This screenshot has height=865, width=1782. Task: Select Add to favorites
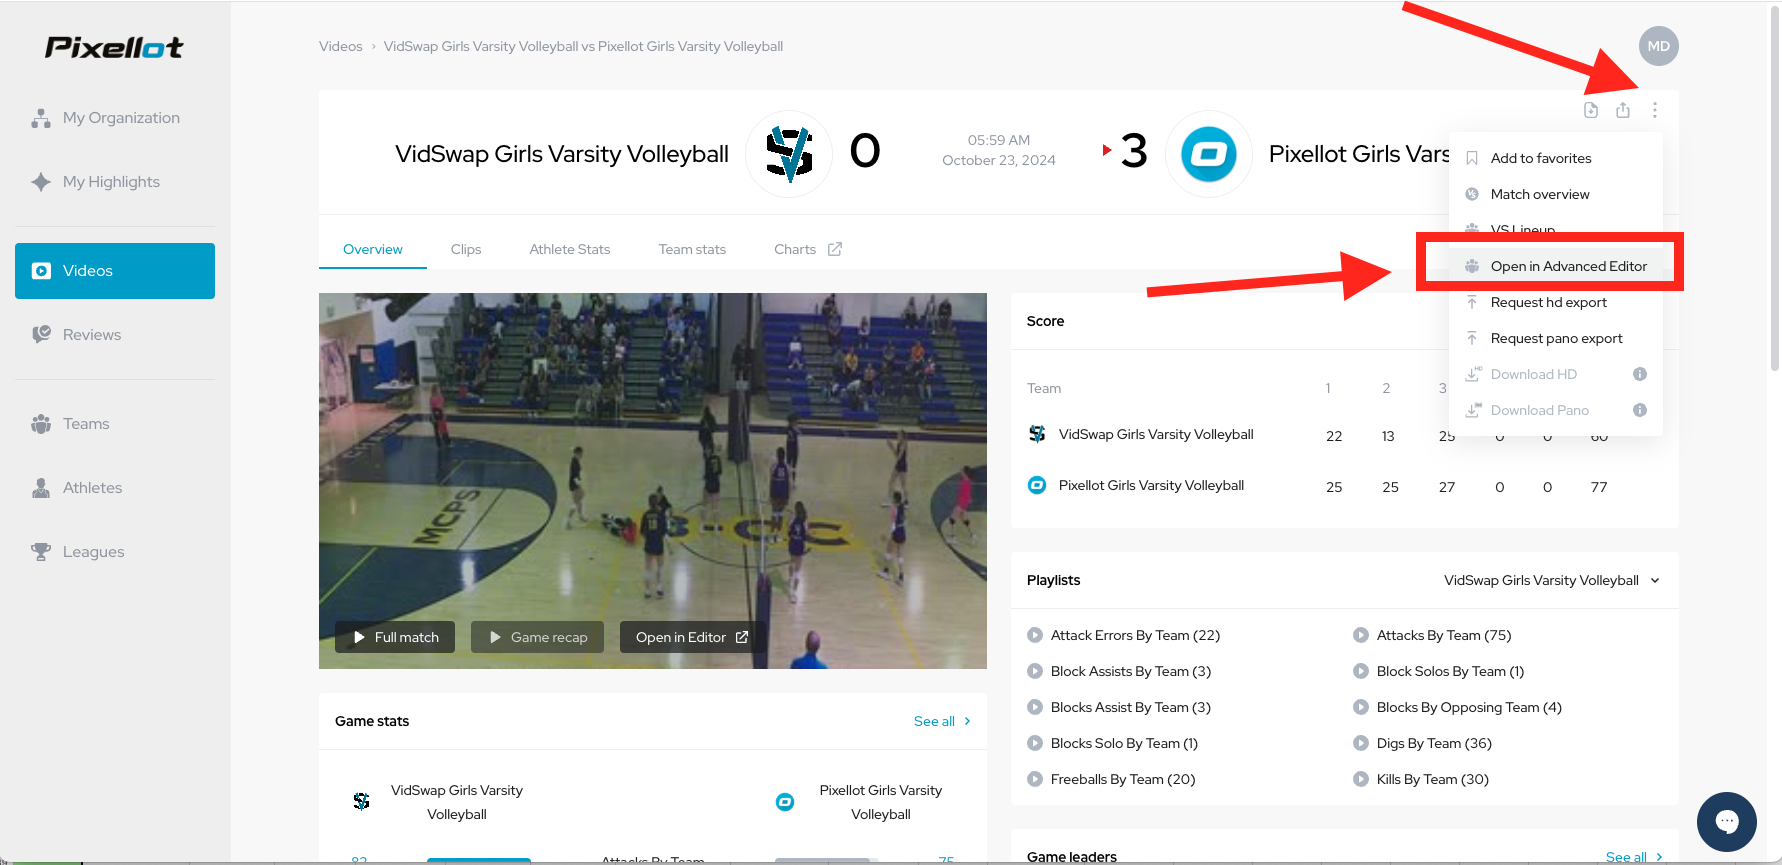pos(1555,158)
